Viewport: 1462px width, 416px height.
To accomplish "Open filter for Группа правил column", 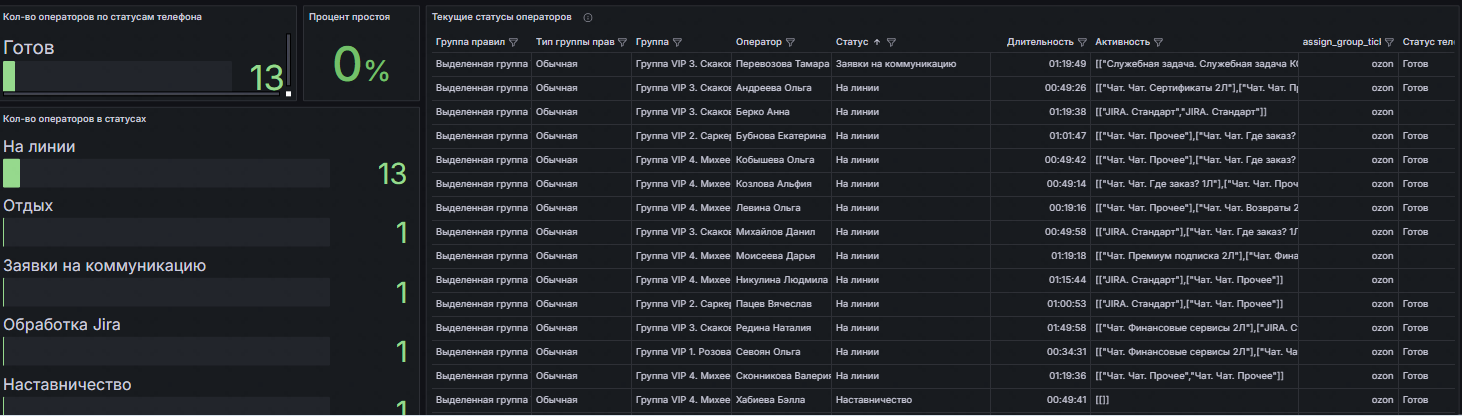I will (513, 43).
